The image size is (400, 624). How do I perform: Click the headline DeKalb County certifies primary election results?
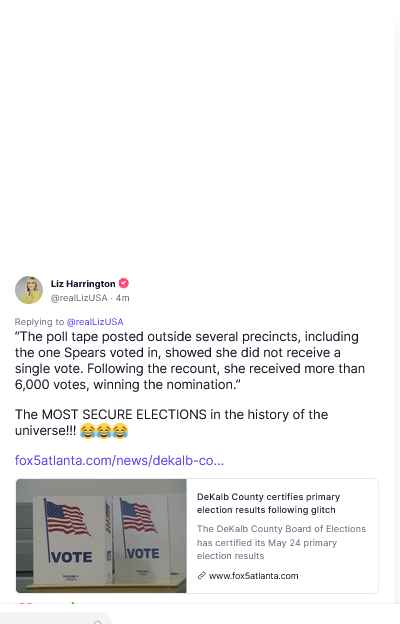(x=268, y=503)
